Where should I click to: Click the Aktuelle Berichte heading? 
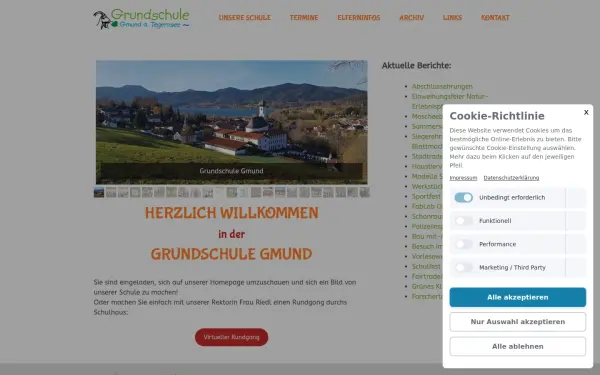pyautogui.click(x=416, y=65)
